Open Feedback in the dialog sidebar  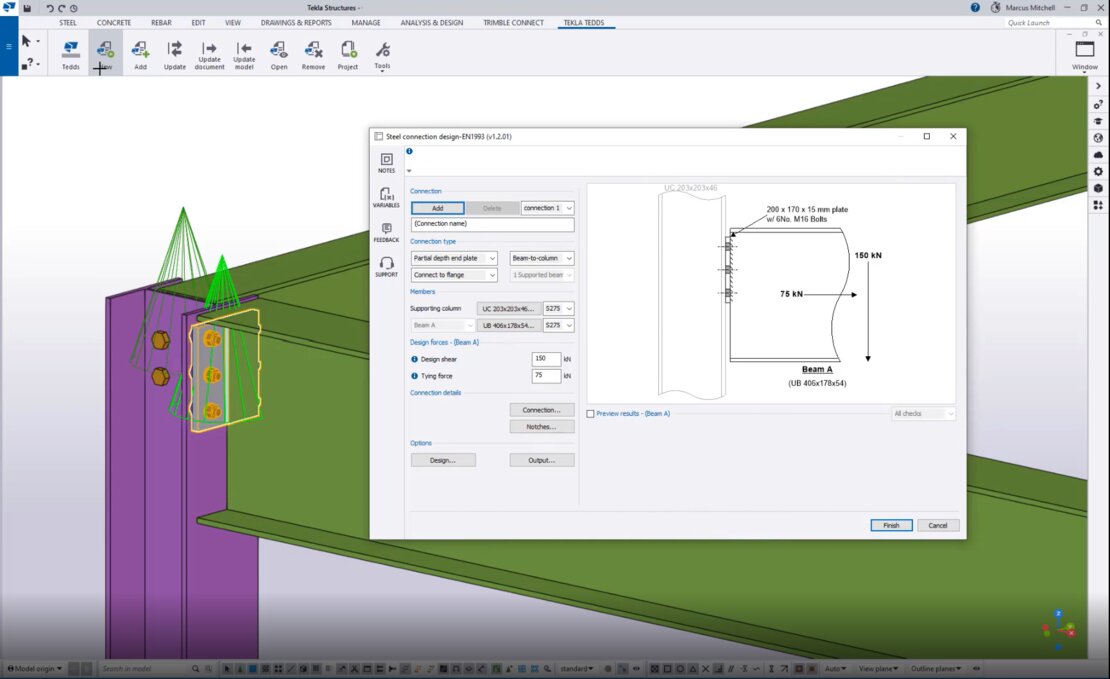(387, 232)
